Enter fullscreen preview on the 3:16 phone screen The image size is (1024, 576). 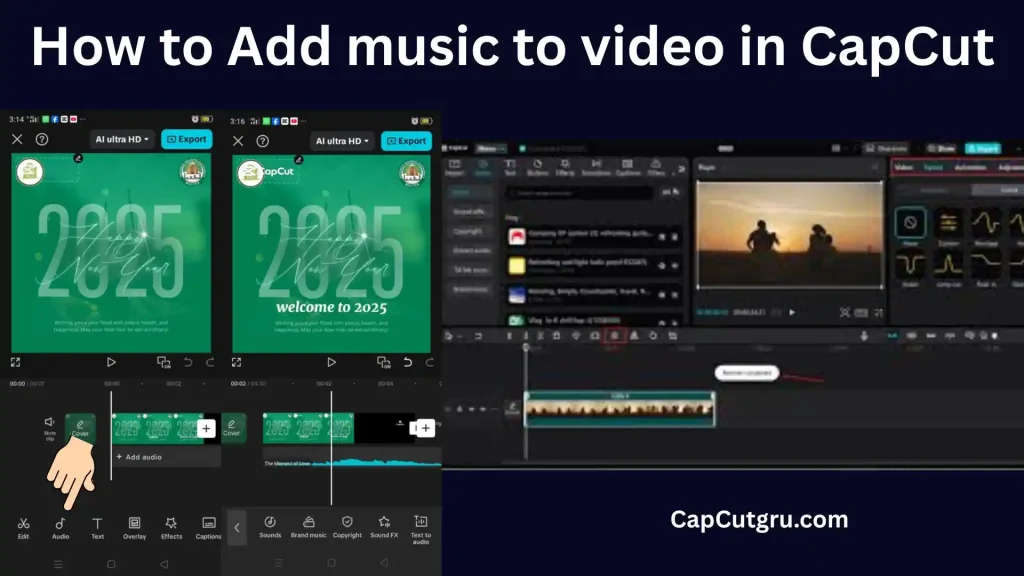click(236, 362)
